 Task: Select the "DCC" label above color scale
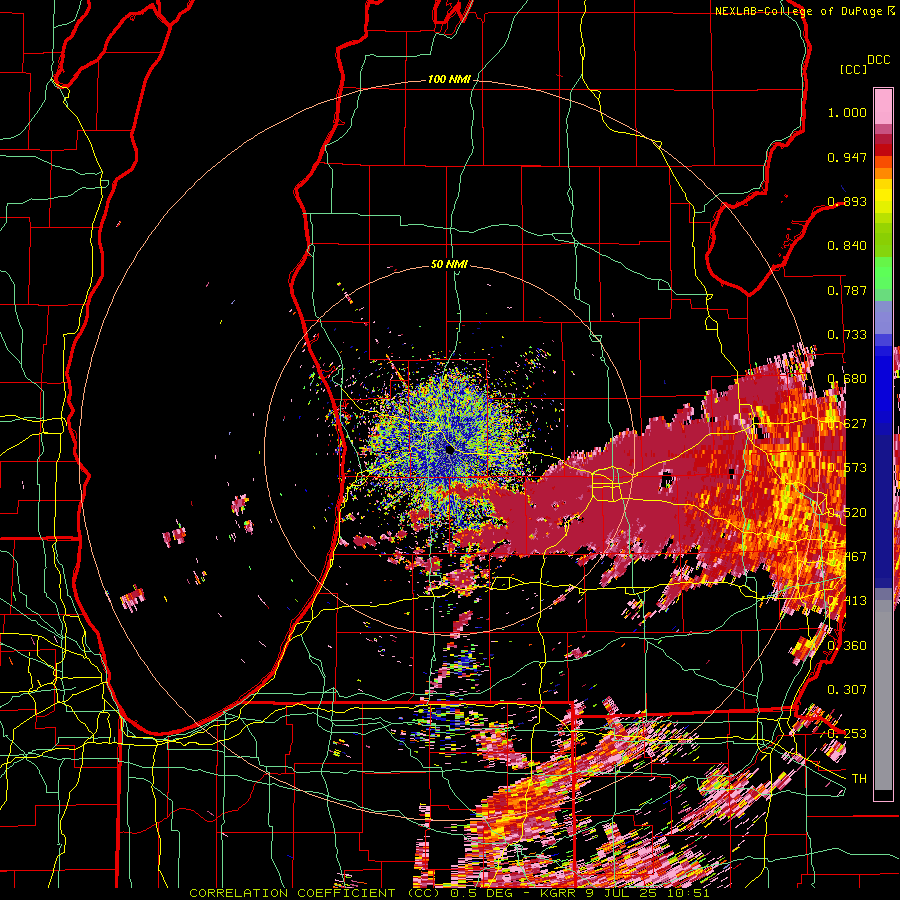coord(878,60)
